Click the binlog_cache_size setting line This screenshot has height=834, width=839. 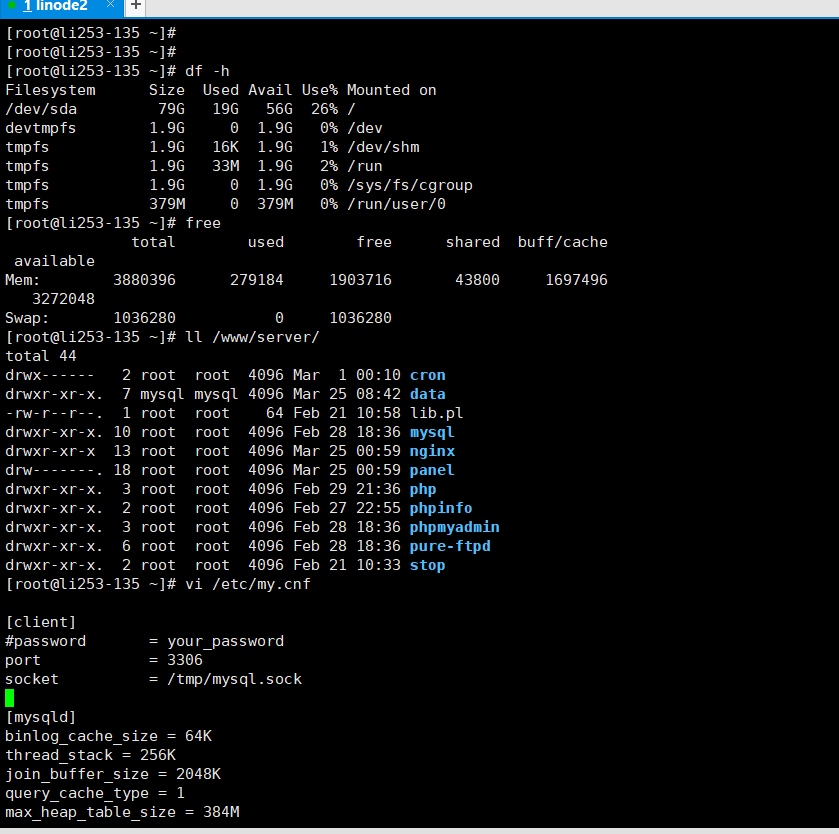[x=108, y=736]
